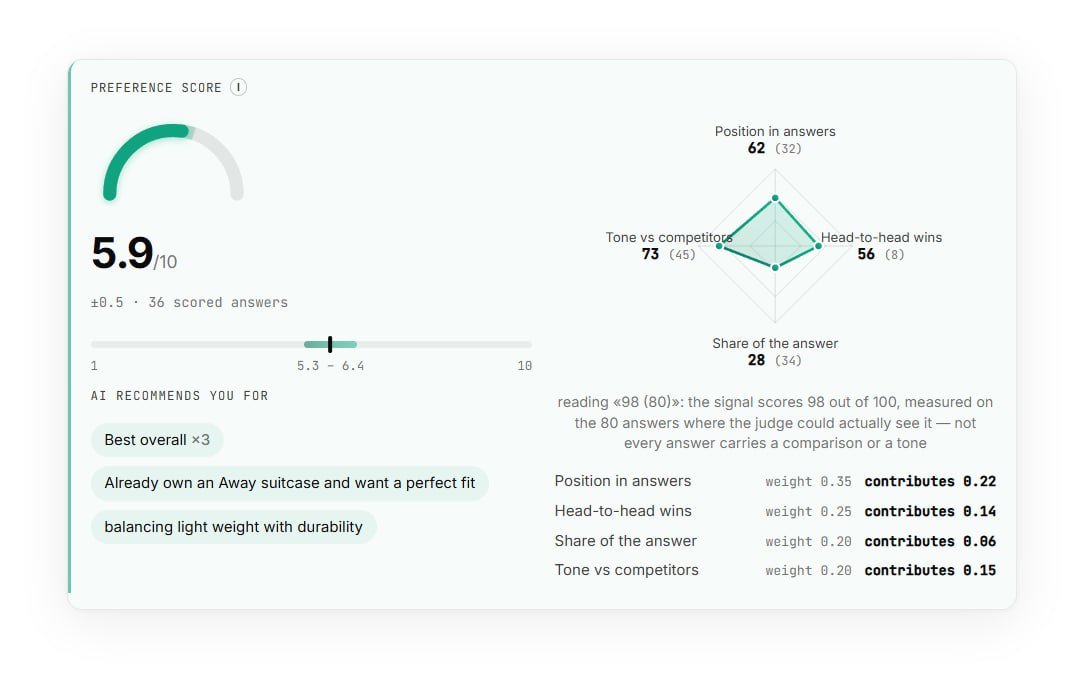Click the black marker on the score range bar
Image resolution: width=1084 pixels, height=679 pixels.
(330, 344)
